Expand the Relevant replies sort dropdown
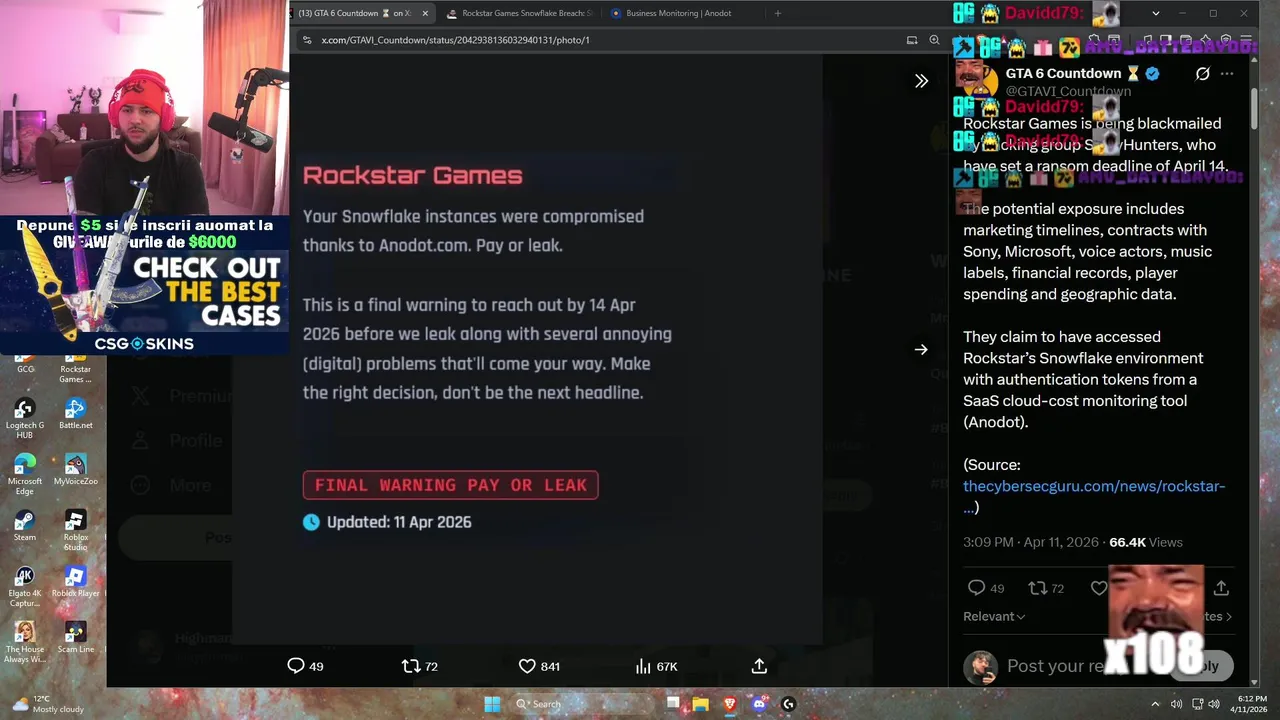The image size is (1280, 720). [x=994, y=617]
